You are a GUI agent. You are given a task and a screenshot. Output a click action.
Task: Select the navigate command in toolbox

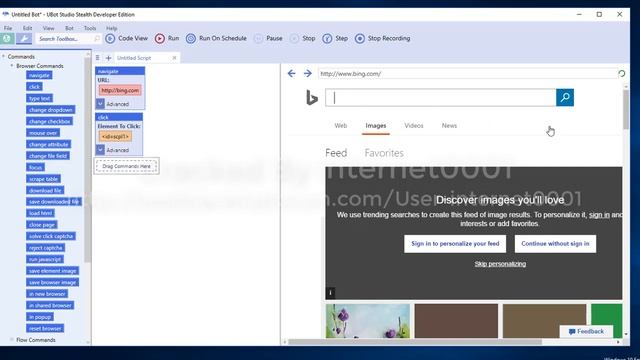pyautogui.click(x=39, y=75)
